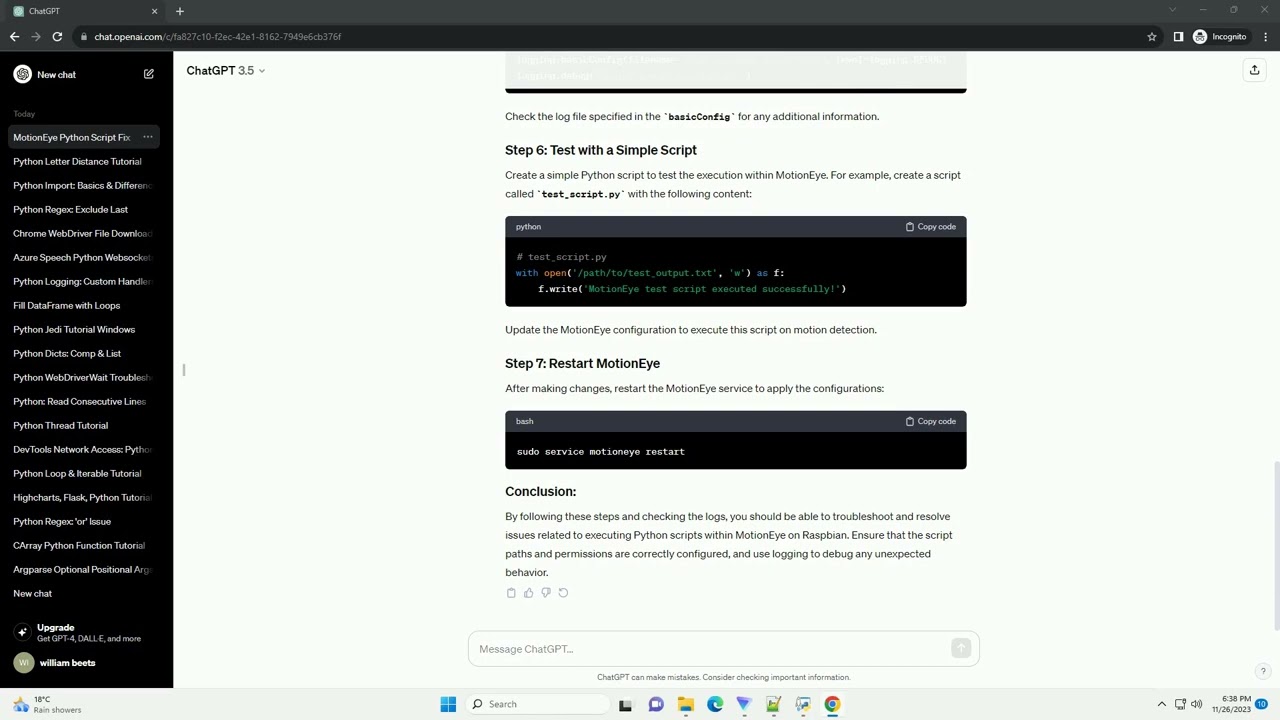
Task: Open the help question mark button
Action: (1263, 671)
